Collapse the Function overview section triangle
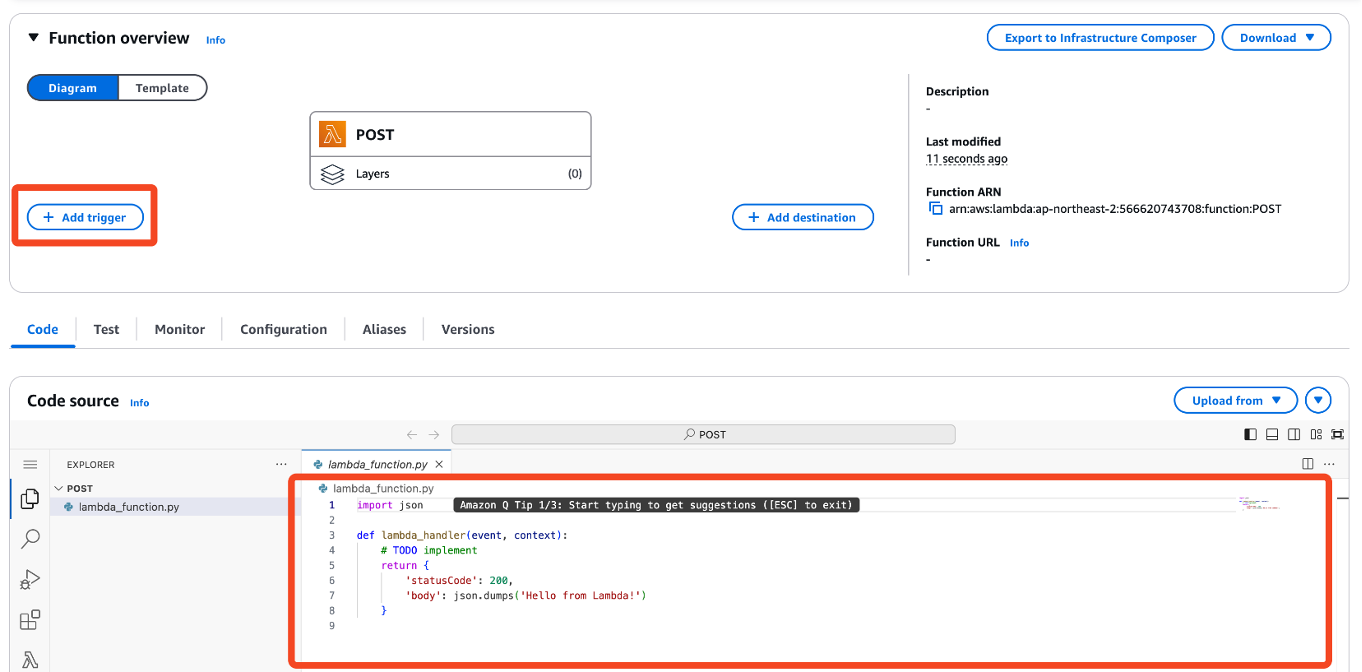The height and width of the screenshot is (672, 1362). [34, 38]
